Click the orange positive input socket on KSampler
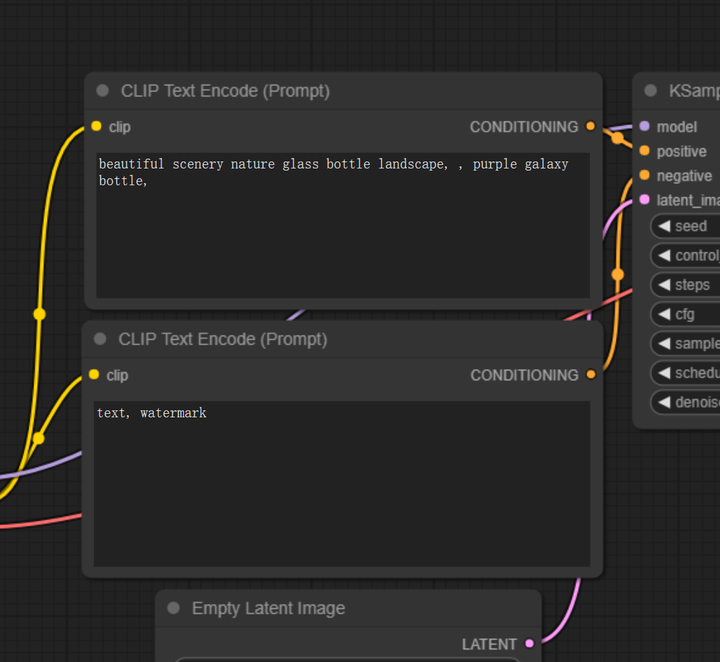 (x=644, y=151)
